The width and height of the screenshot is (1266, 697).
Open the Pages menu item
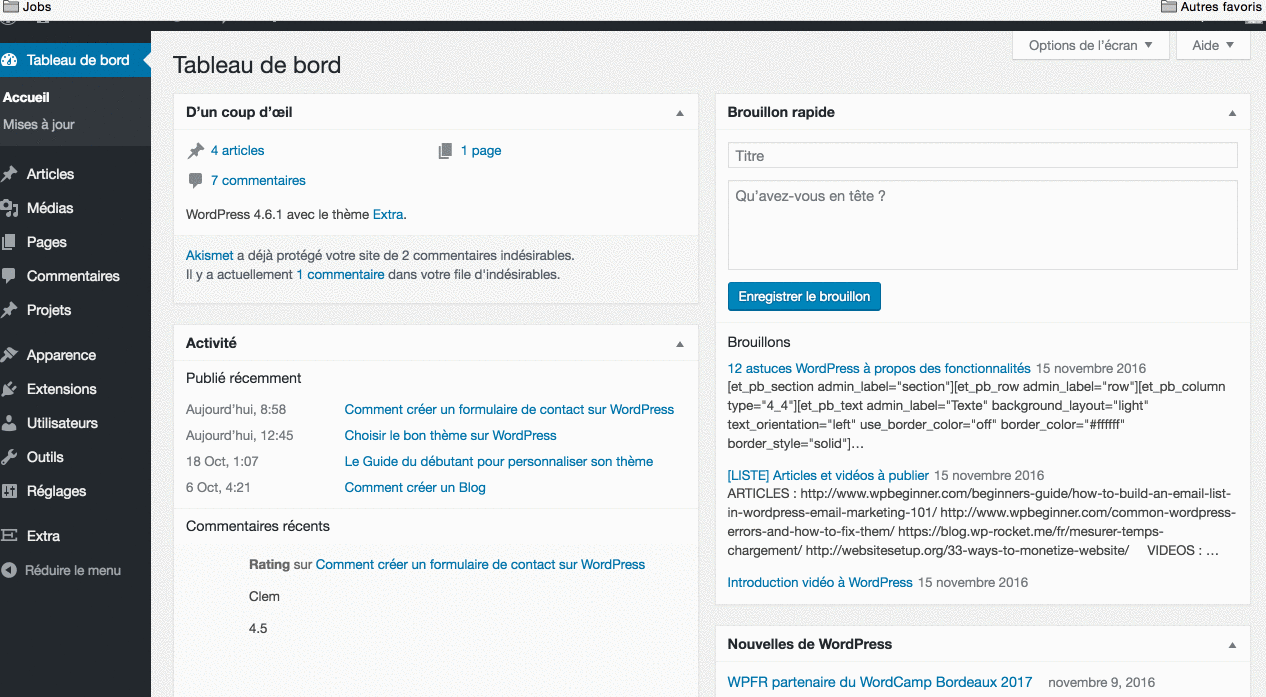[x=47, y=242]
